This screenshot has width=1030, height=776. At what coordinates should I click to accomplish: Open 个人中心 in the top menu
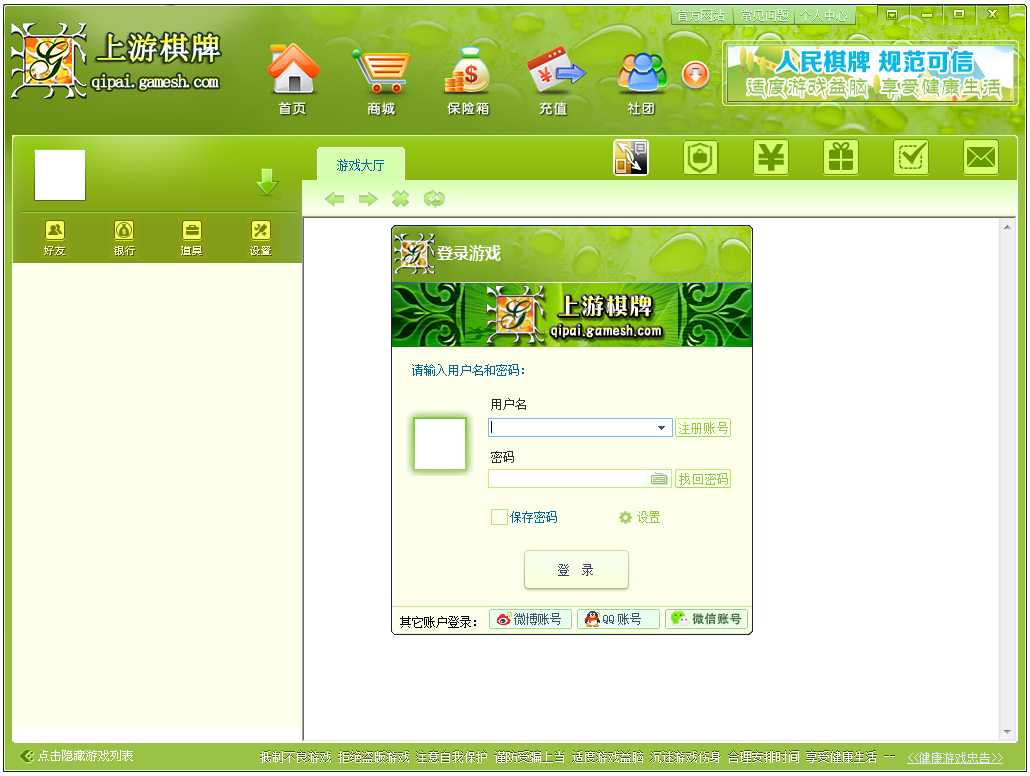click(824, 16)
